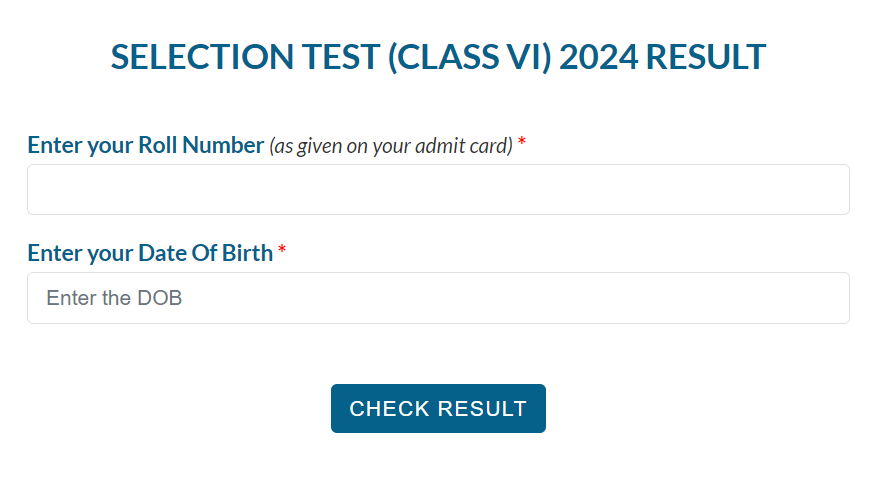
Task: Click the italic admit card hint text
Action: 391,146
